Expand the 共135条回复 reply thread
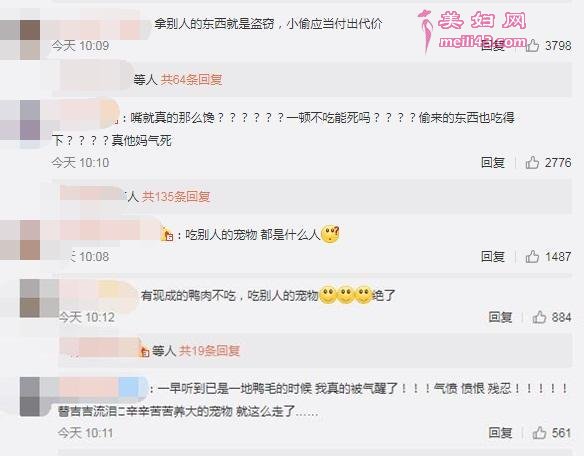The height and width of the screenshot is (456, 584). coord(176,196)
